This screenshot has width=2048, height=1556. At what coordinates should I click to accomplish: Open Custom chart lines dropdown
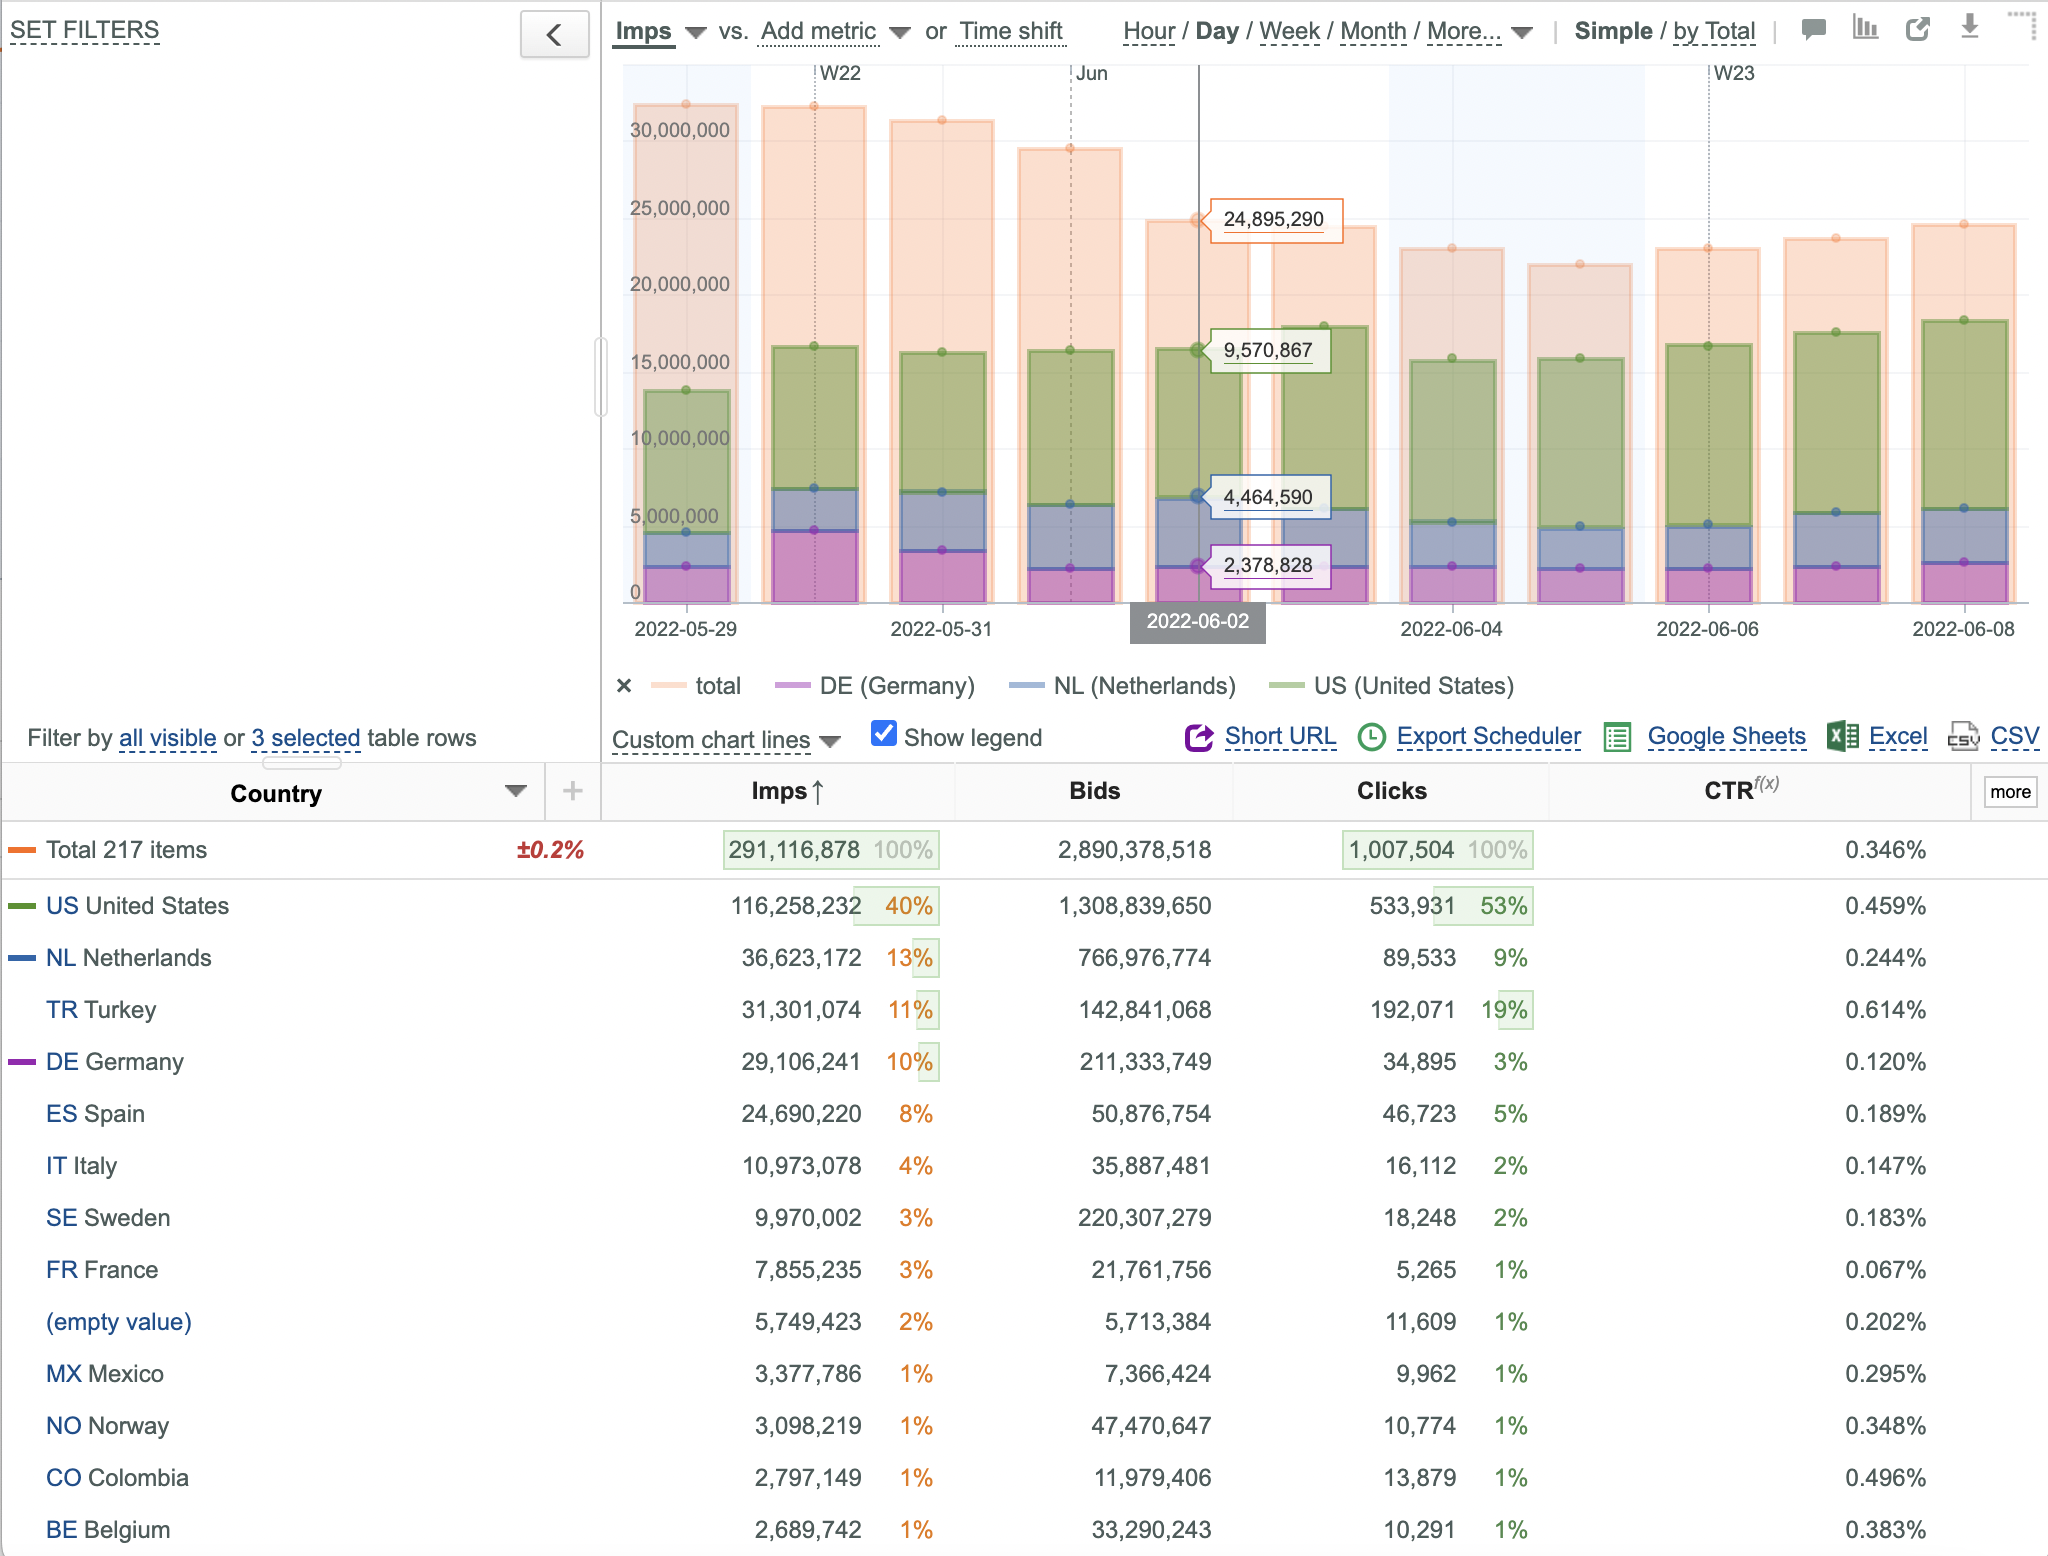click(x=726, y=740)
